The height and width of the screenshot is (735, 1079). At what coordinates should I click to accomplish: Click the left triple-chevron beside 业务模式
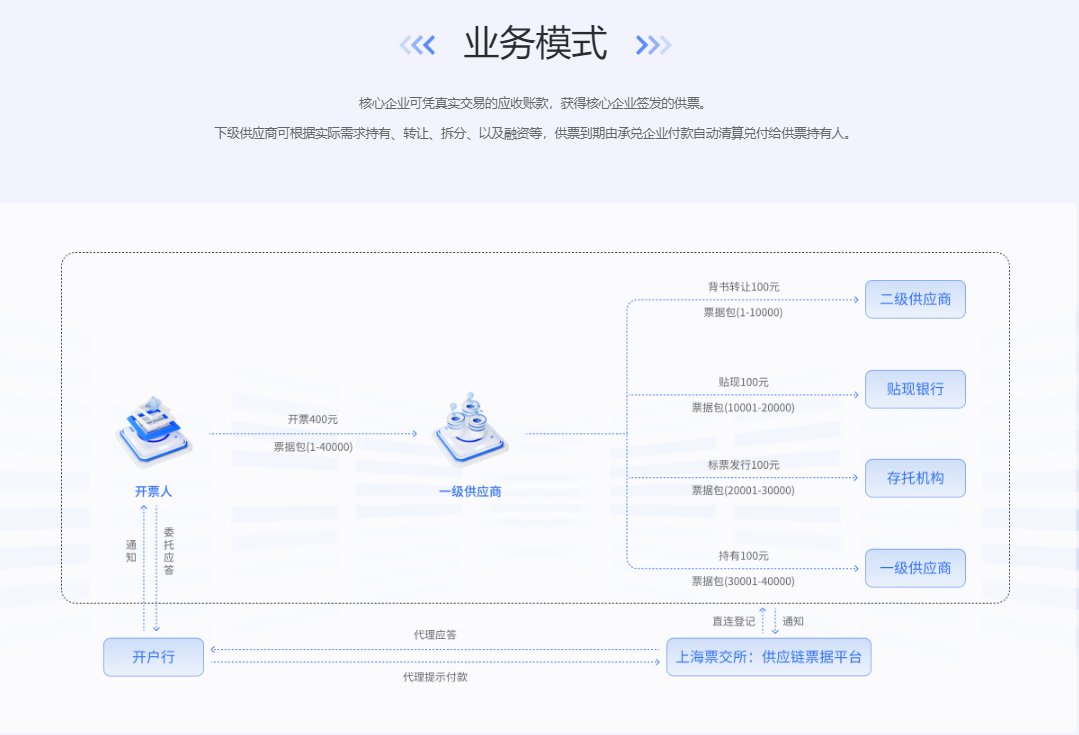pos(418,45)
